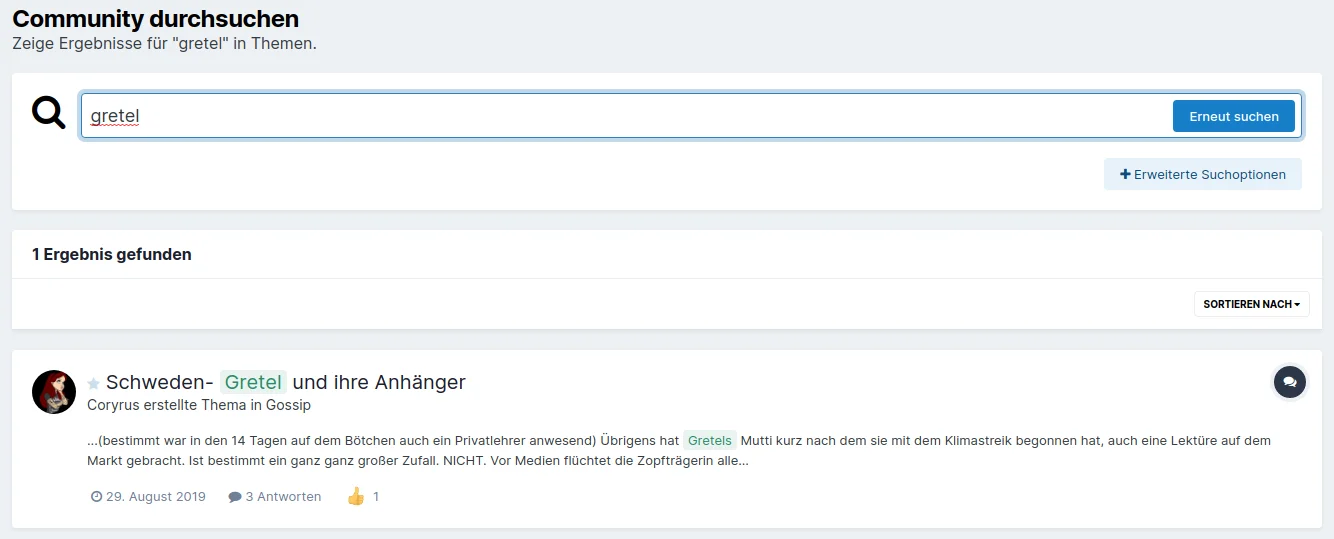Click the plus icon beside Erweiterte Suchoptionen
This screenshot has width=1334, height=539.
click(1125, 174)
